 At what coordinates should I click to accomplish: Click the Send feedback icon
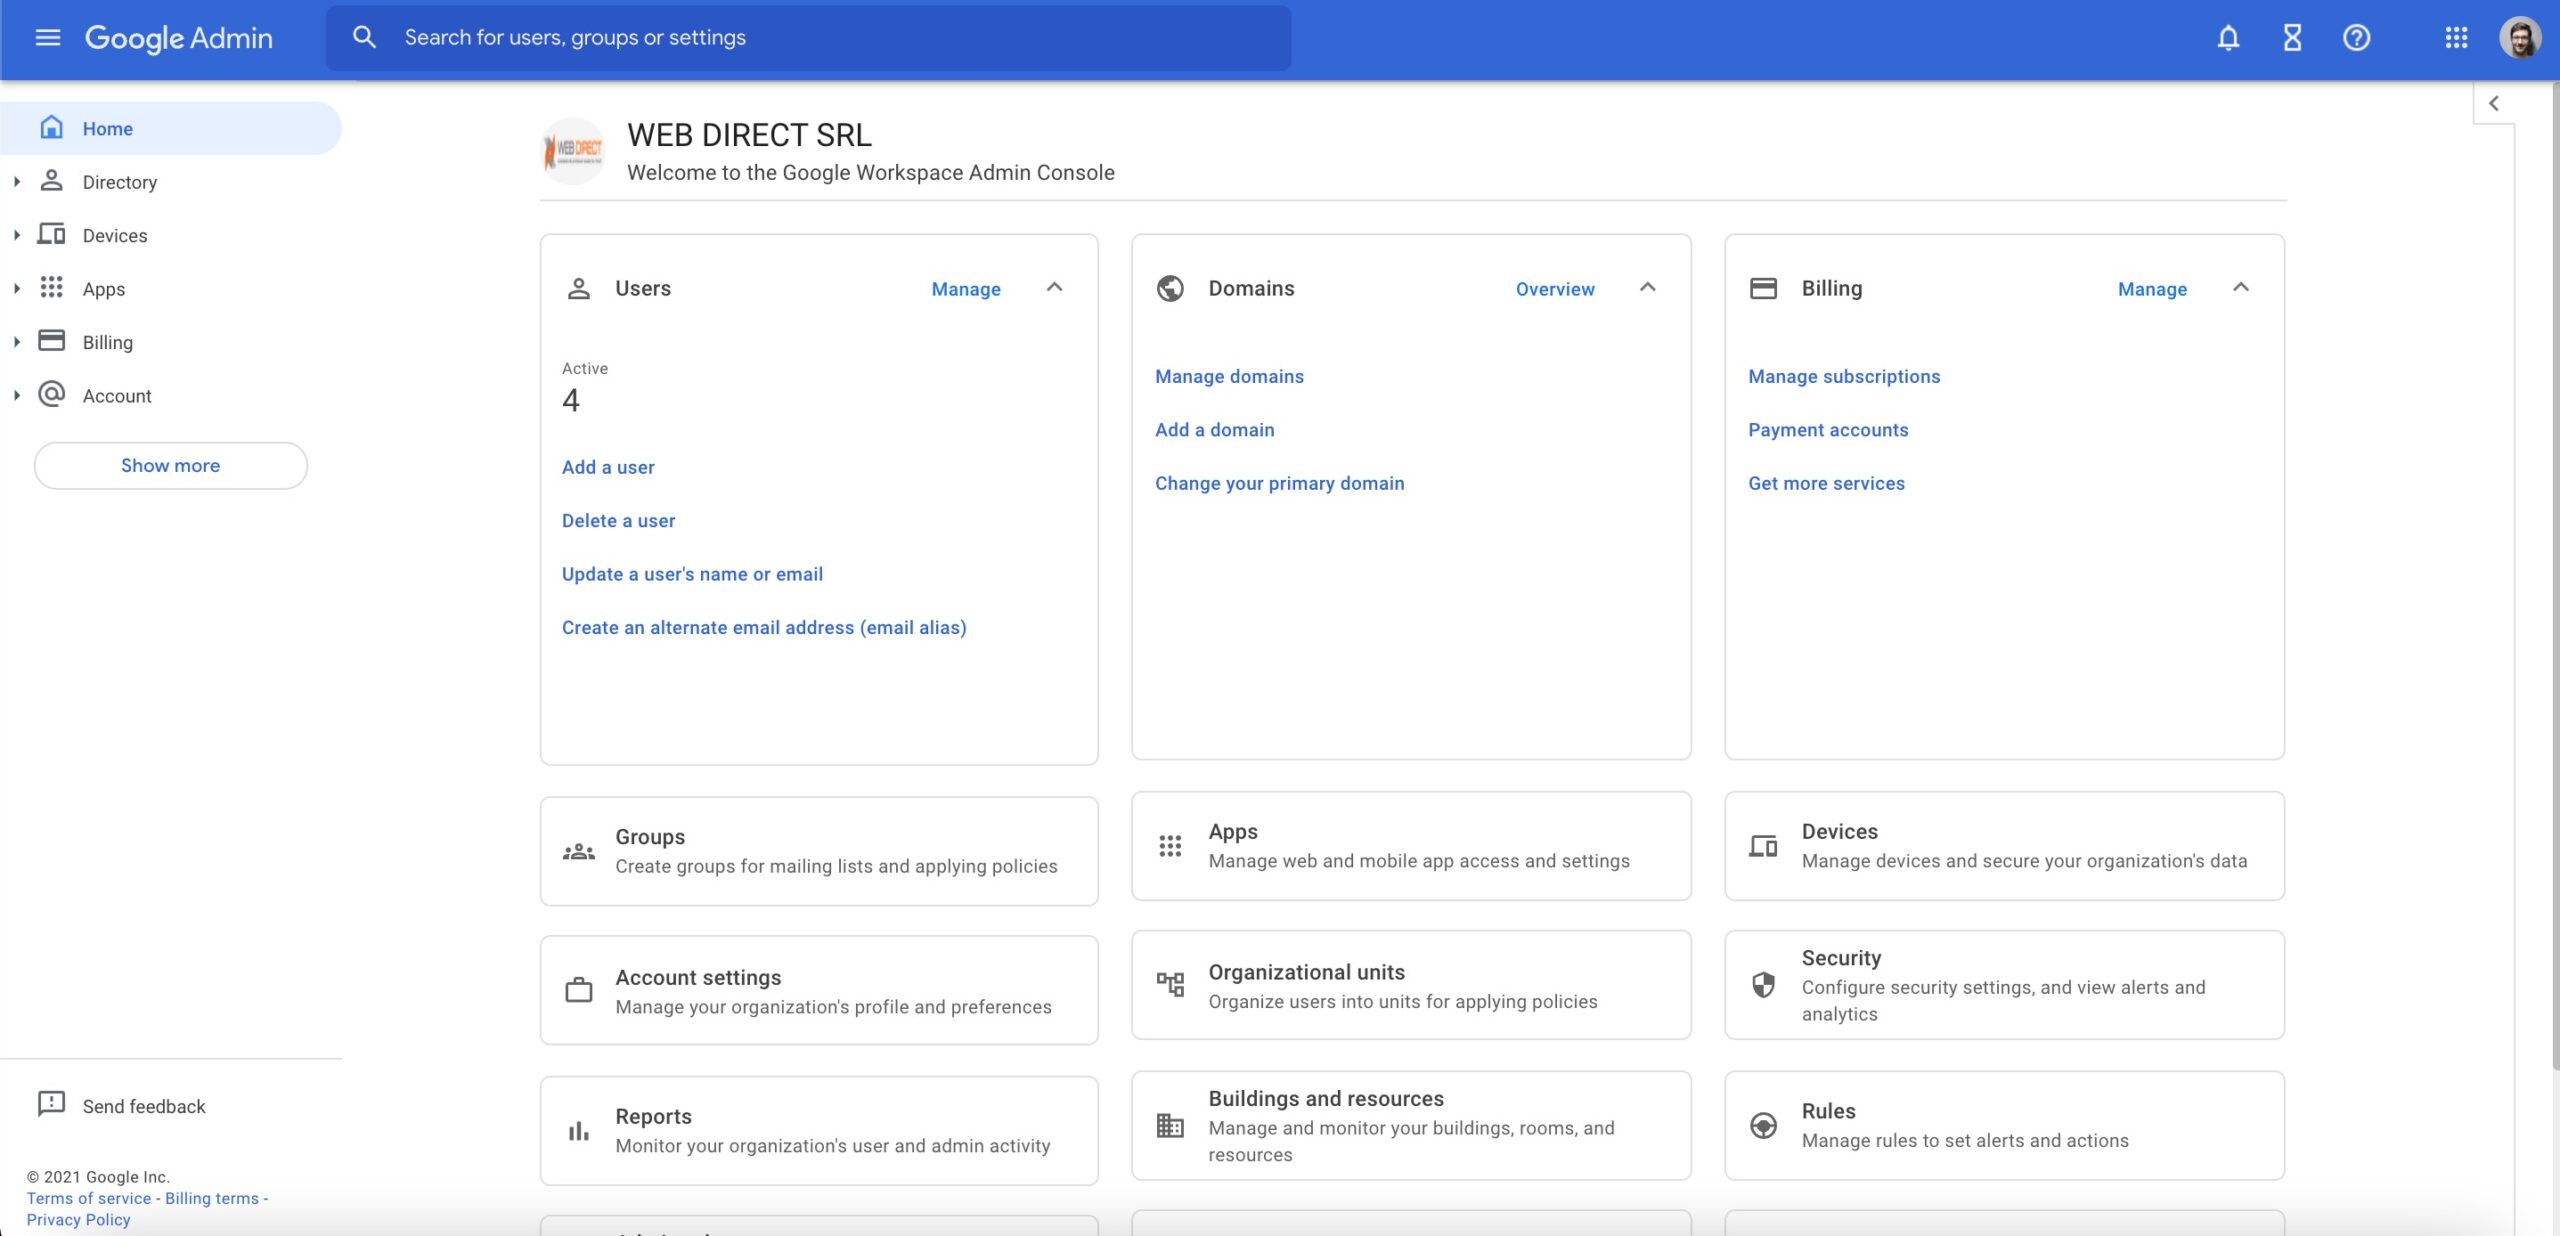pos(51,1104)
